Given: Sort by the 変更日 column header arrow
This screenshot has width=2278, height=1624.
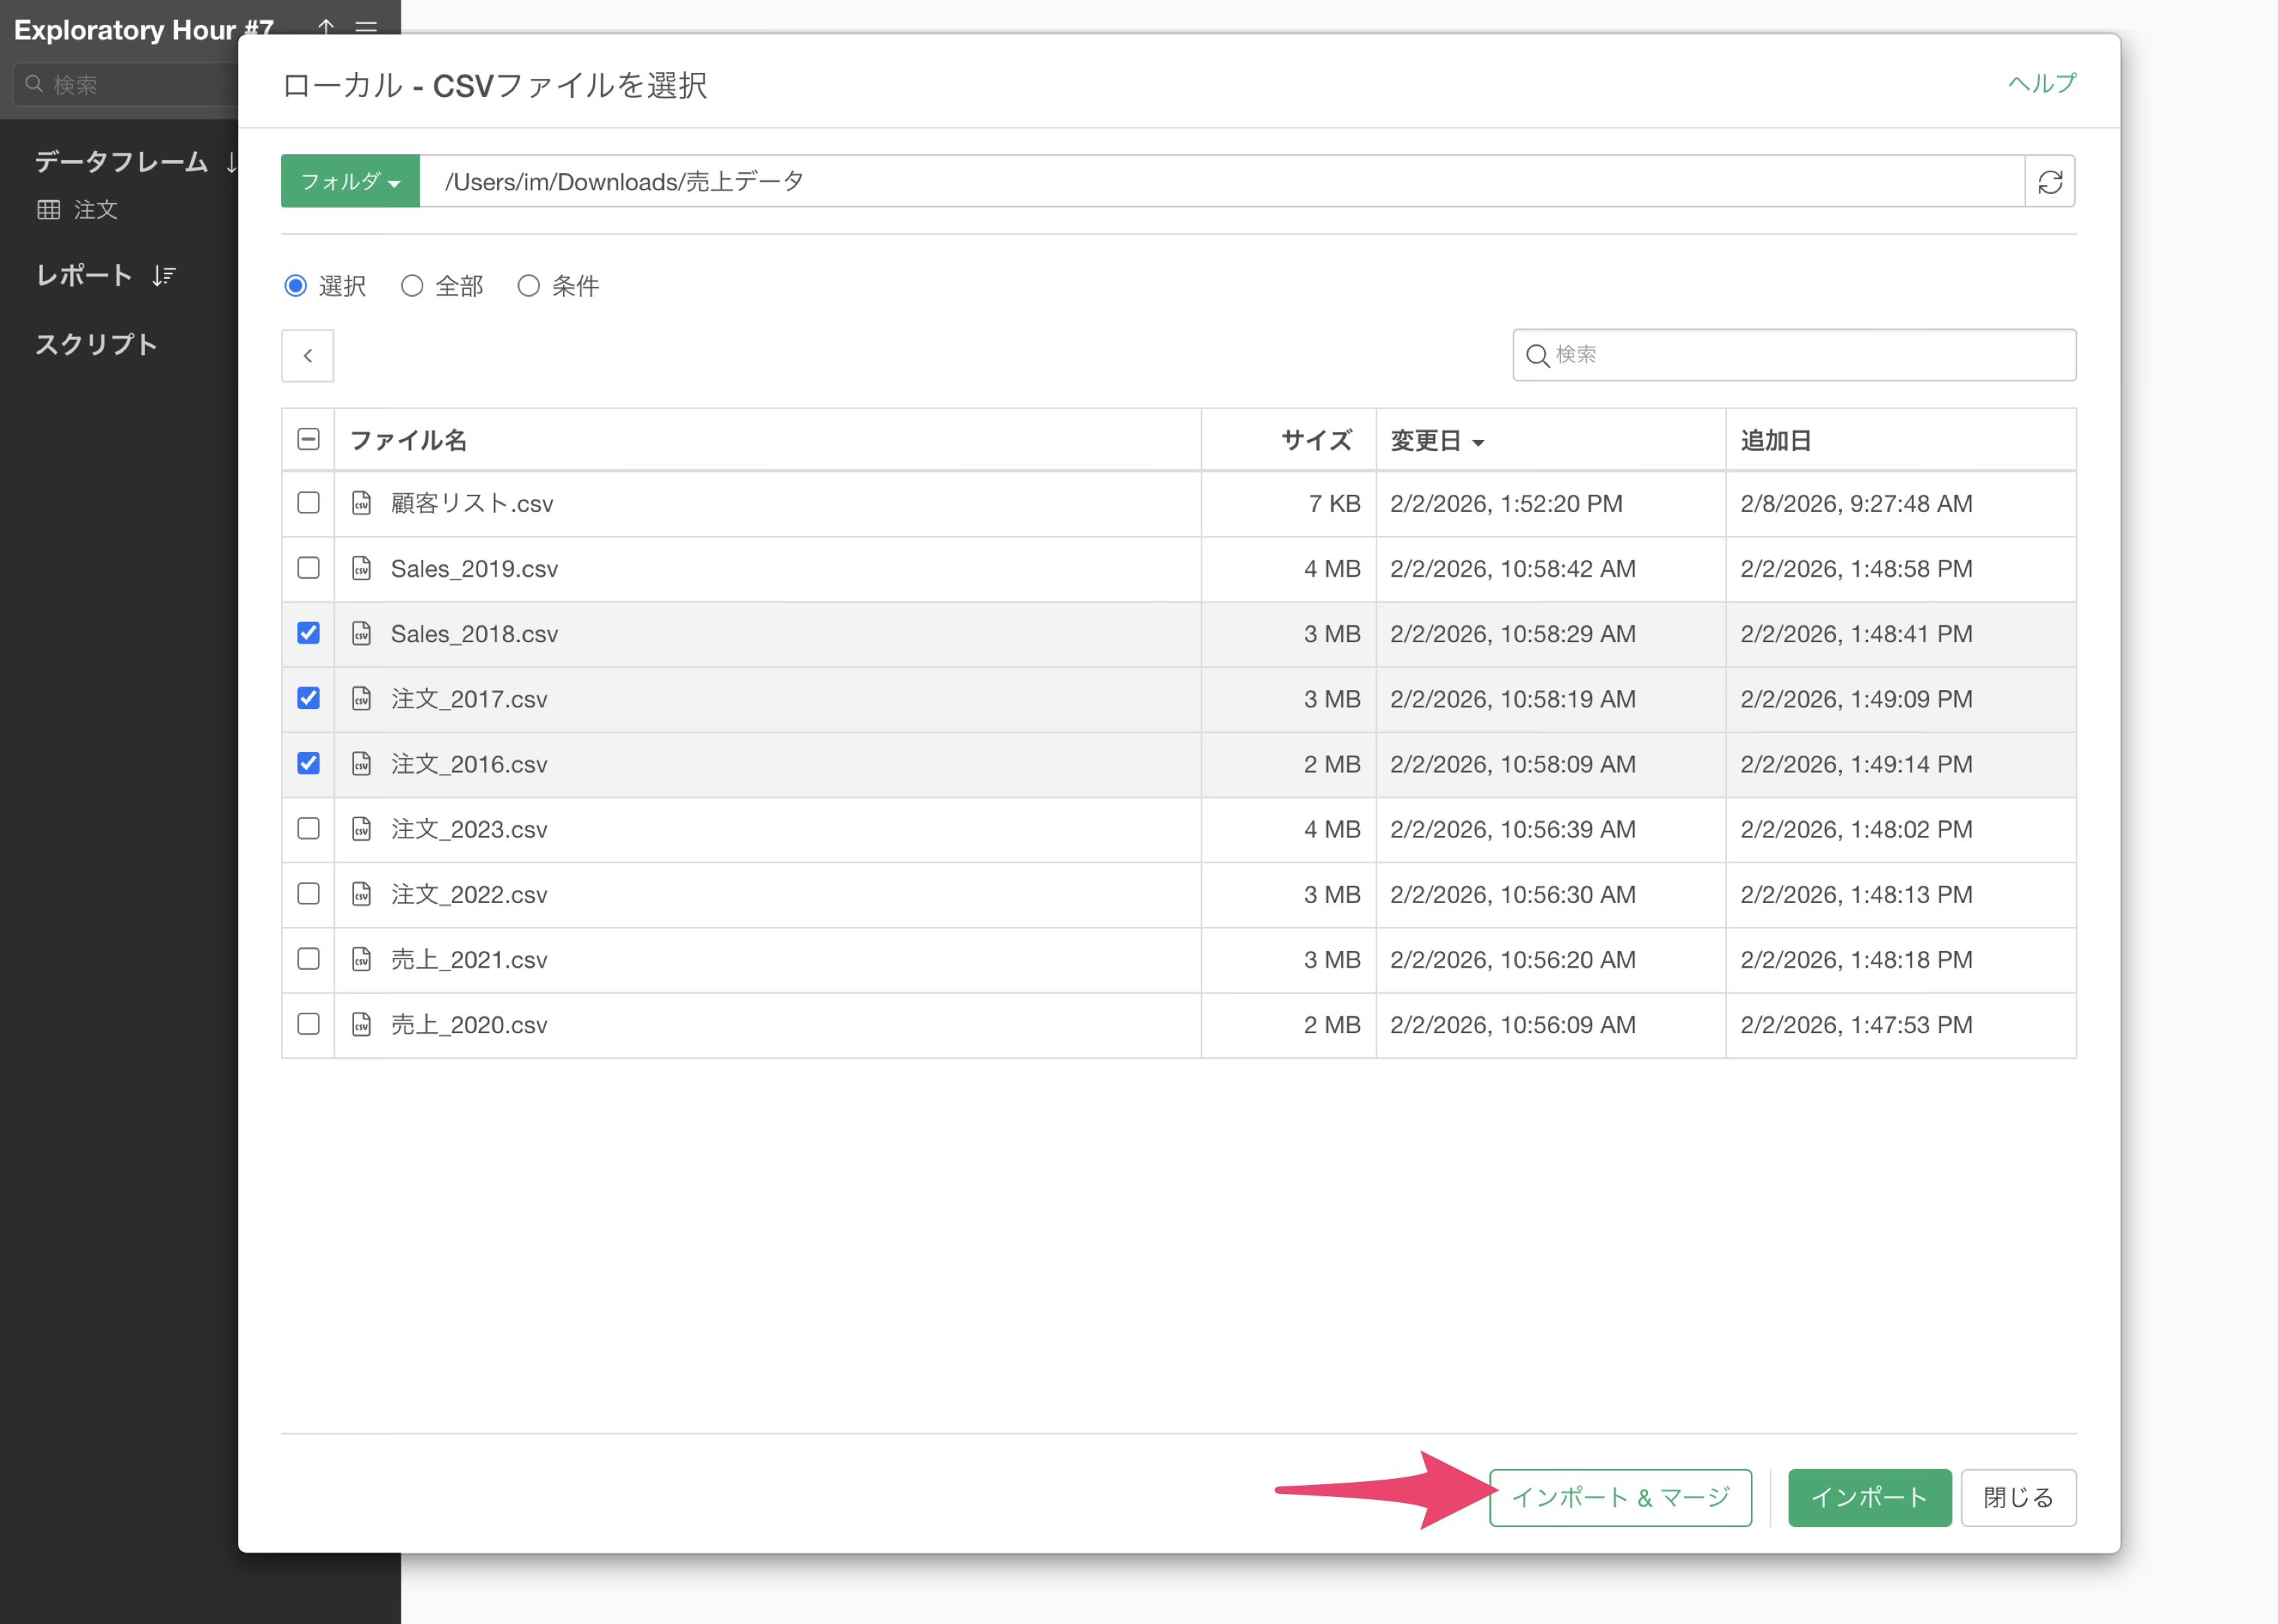Looking at the screenshot, I should pos(1478,442).
